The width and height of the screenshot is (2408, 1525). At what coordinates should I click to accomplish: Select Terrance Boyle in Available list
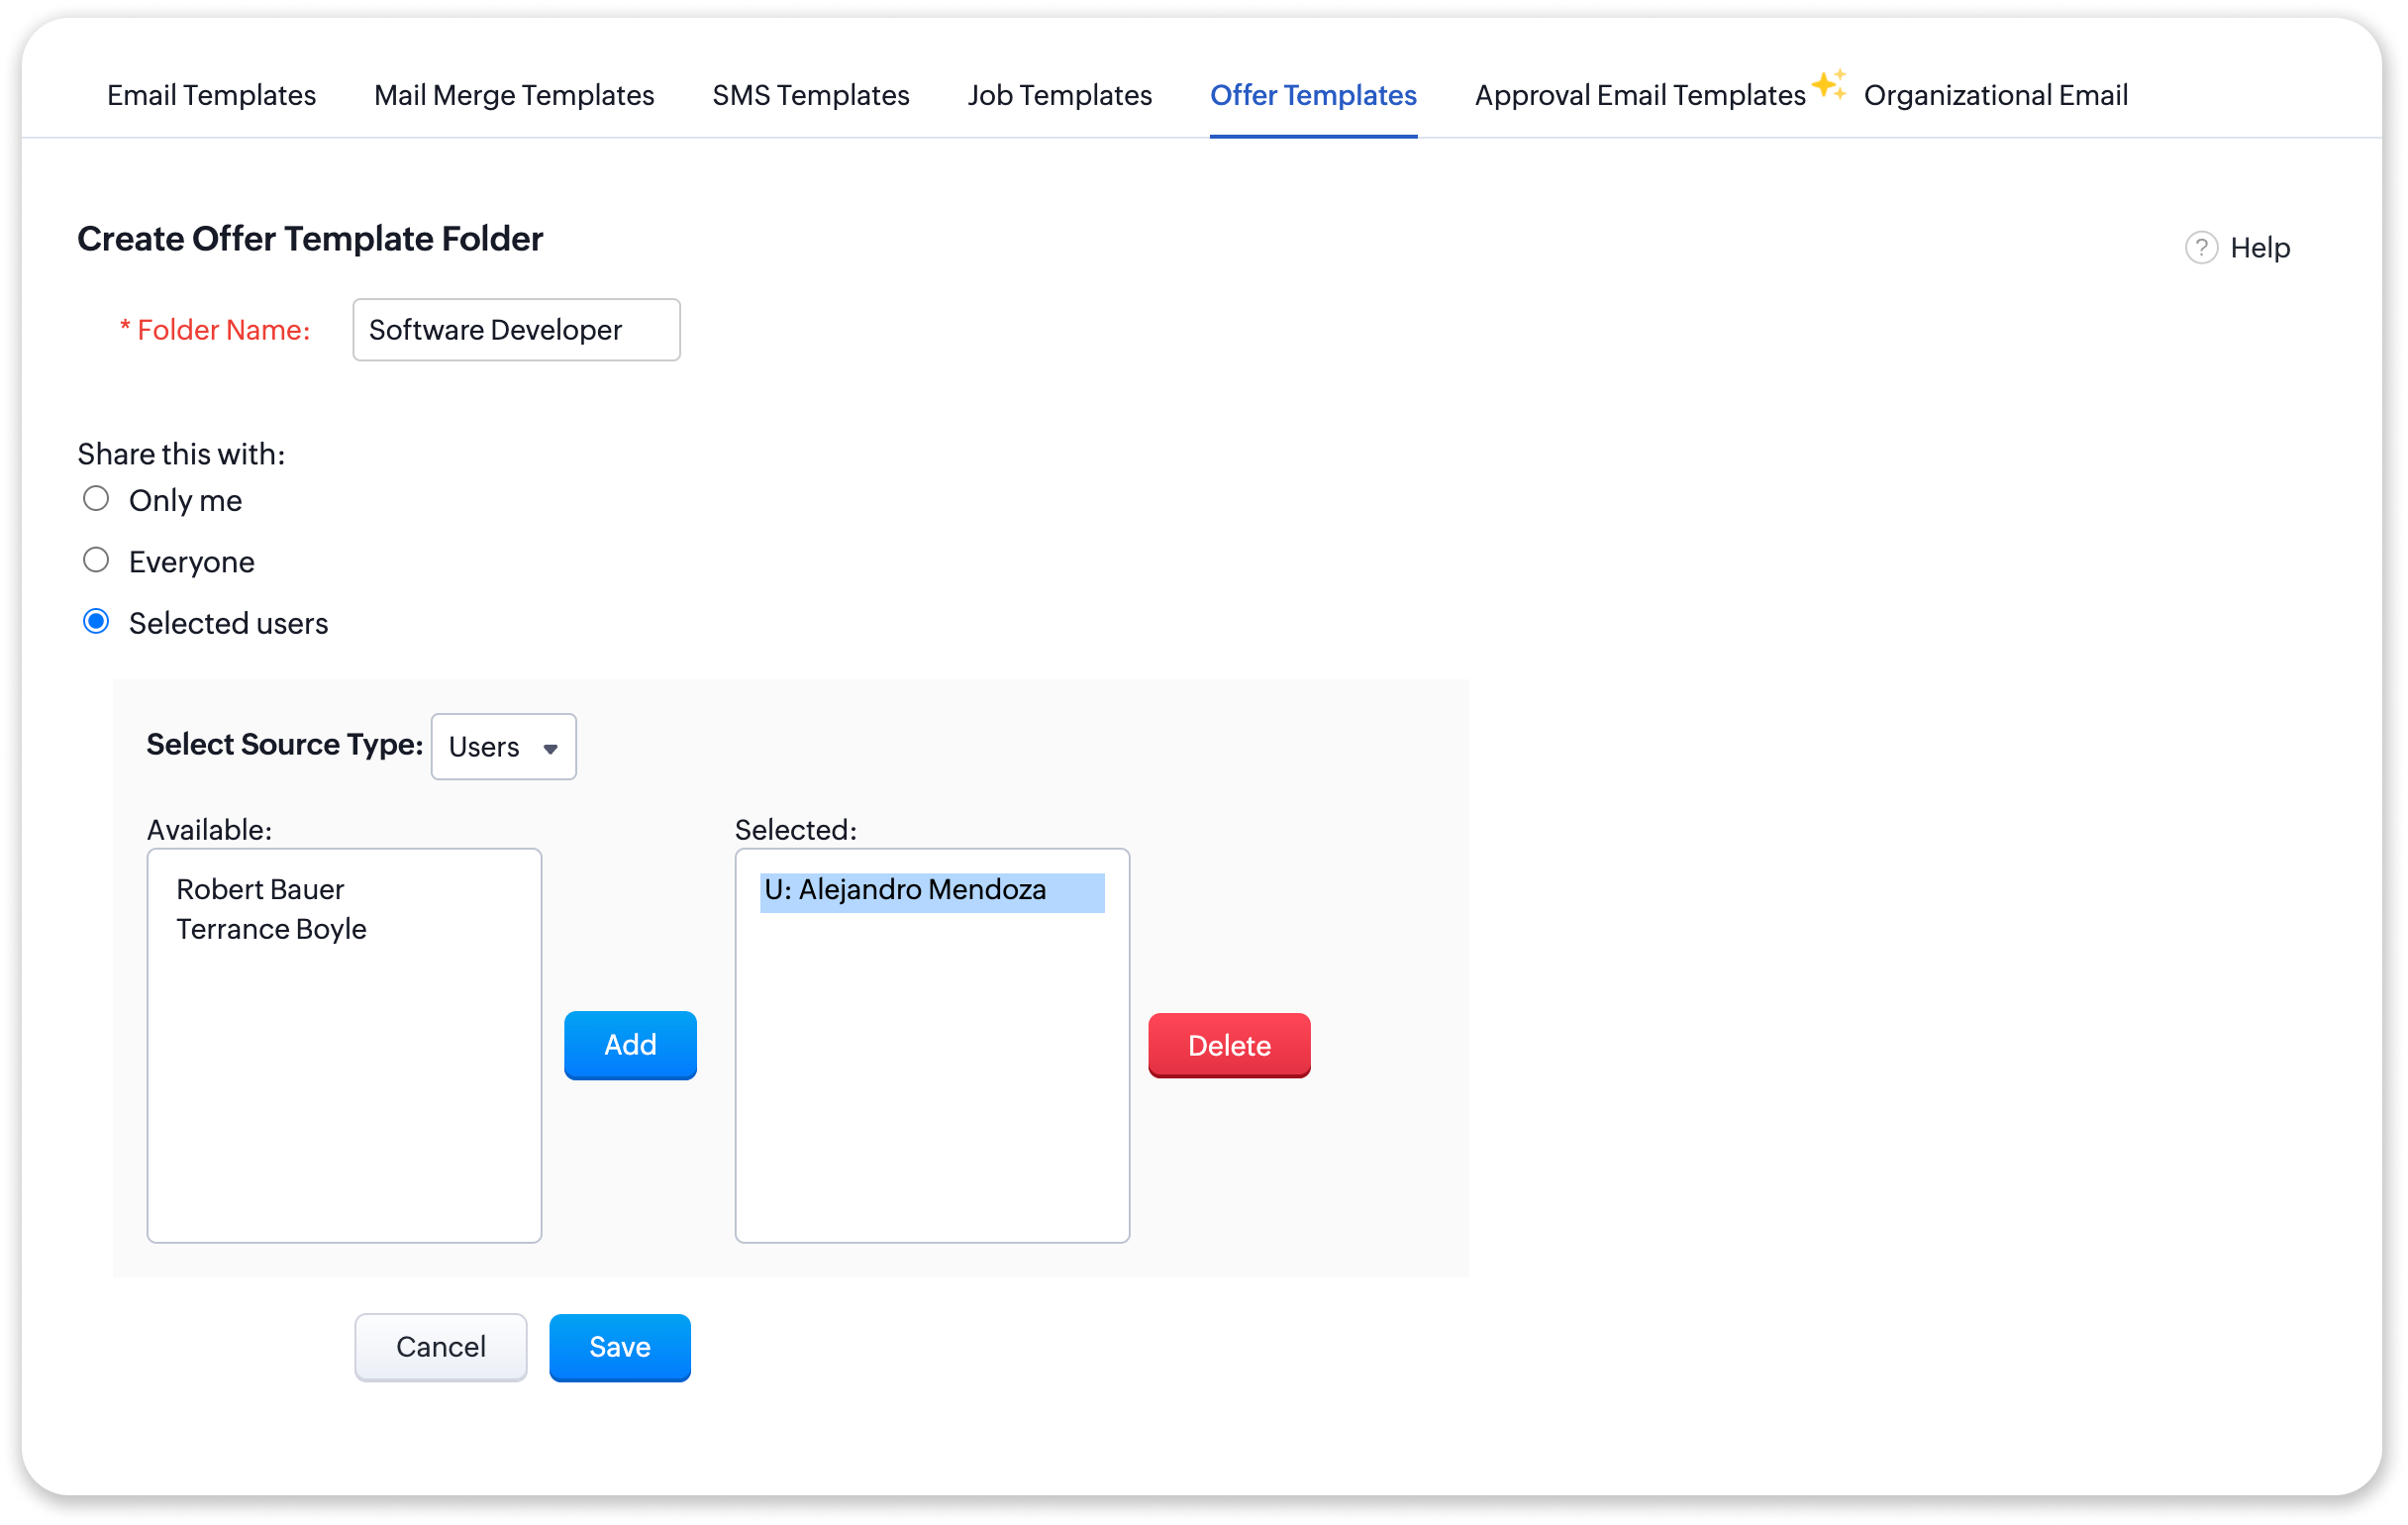click(x=271, y=929)
